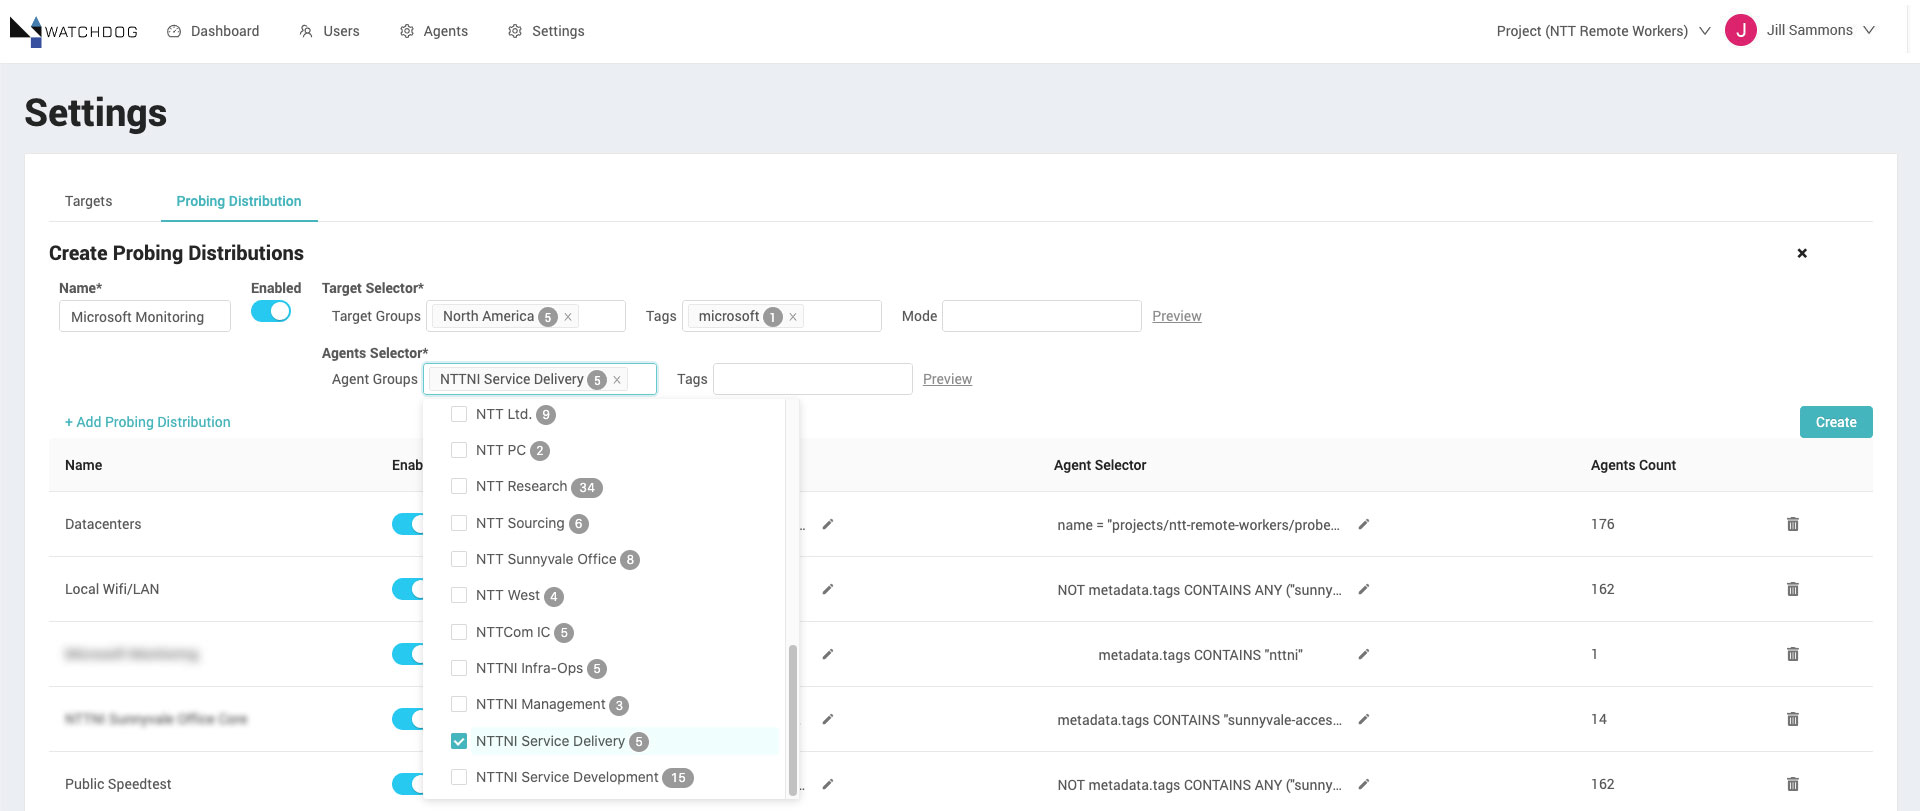Check the NTT Ltd. option
Screen dimensions: 1920x811
pyautogui.click(x=459, y=414)
